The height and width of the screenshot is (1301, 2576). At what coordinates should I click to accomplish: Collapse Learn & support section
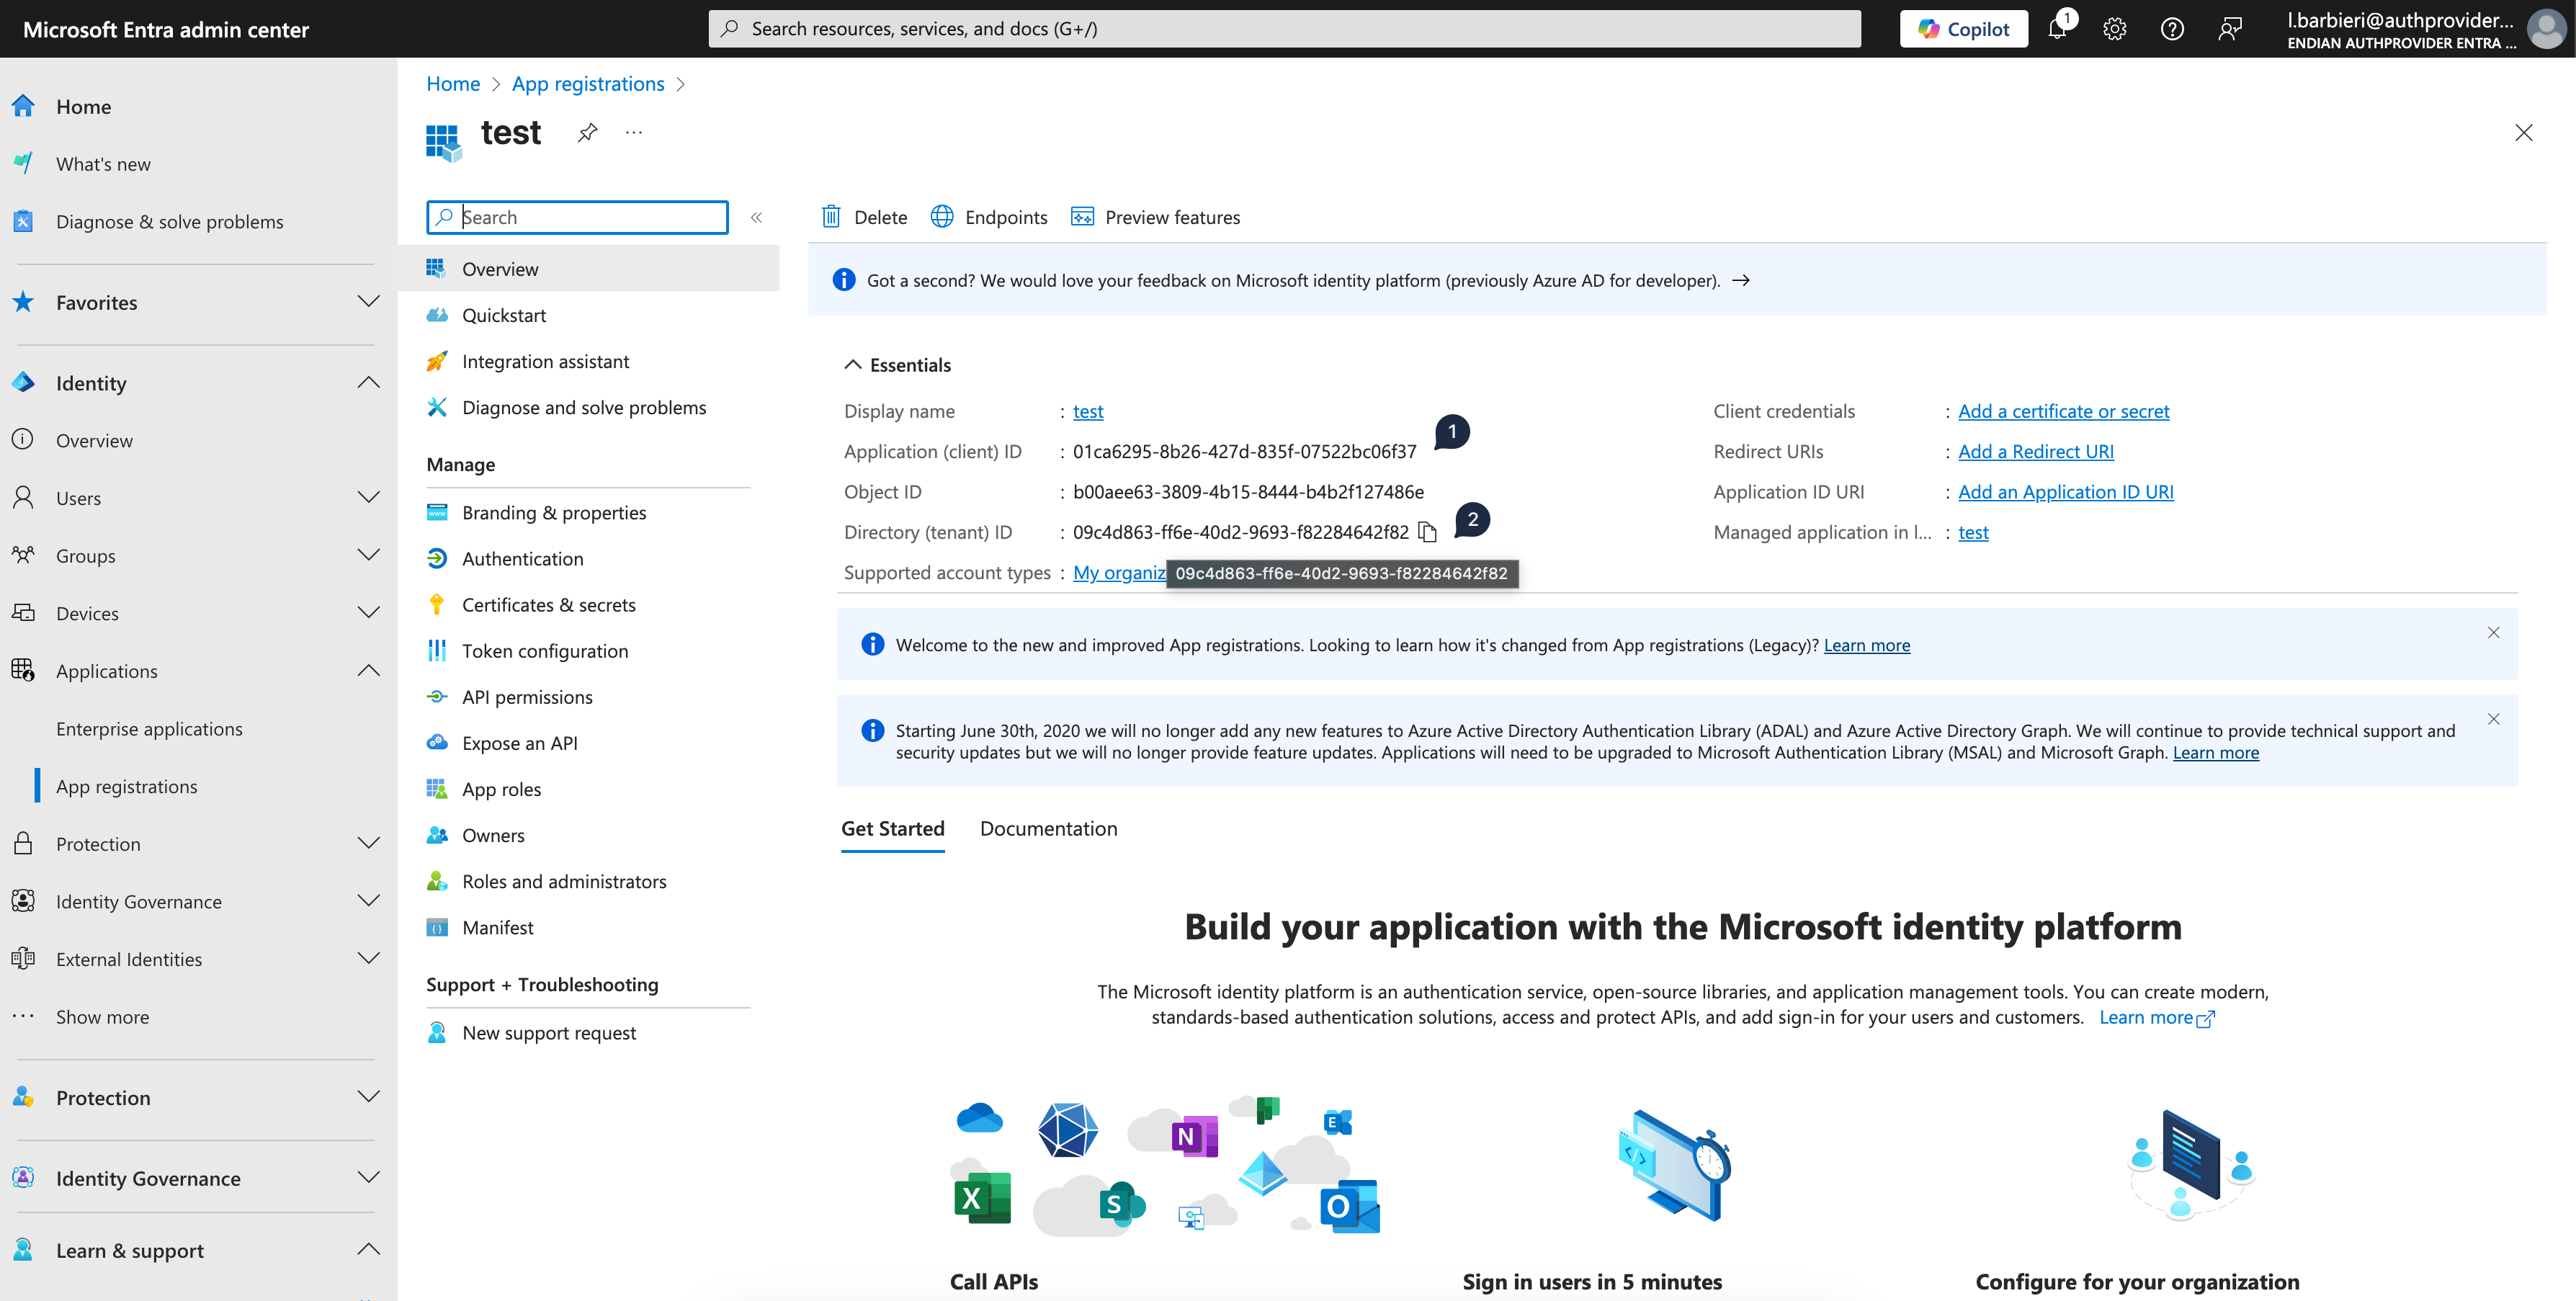(x=369, y=1250)
